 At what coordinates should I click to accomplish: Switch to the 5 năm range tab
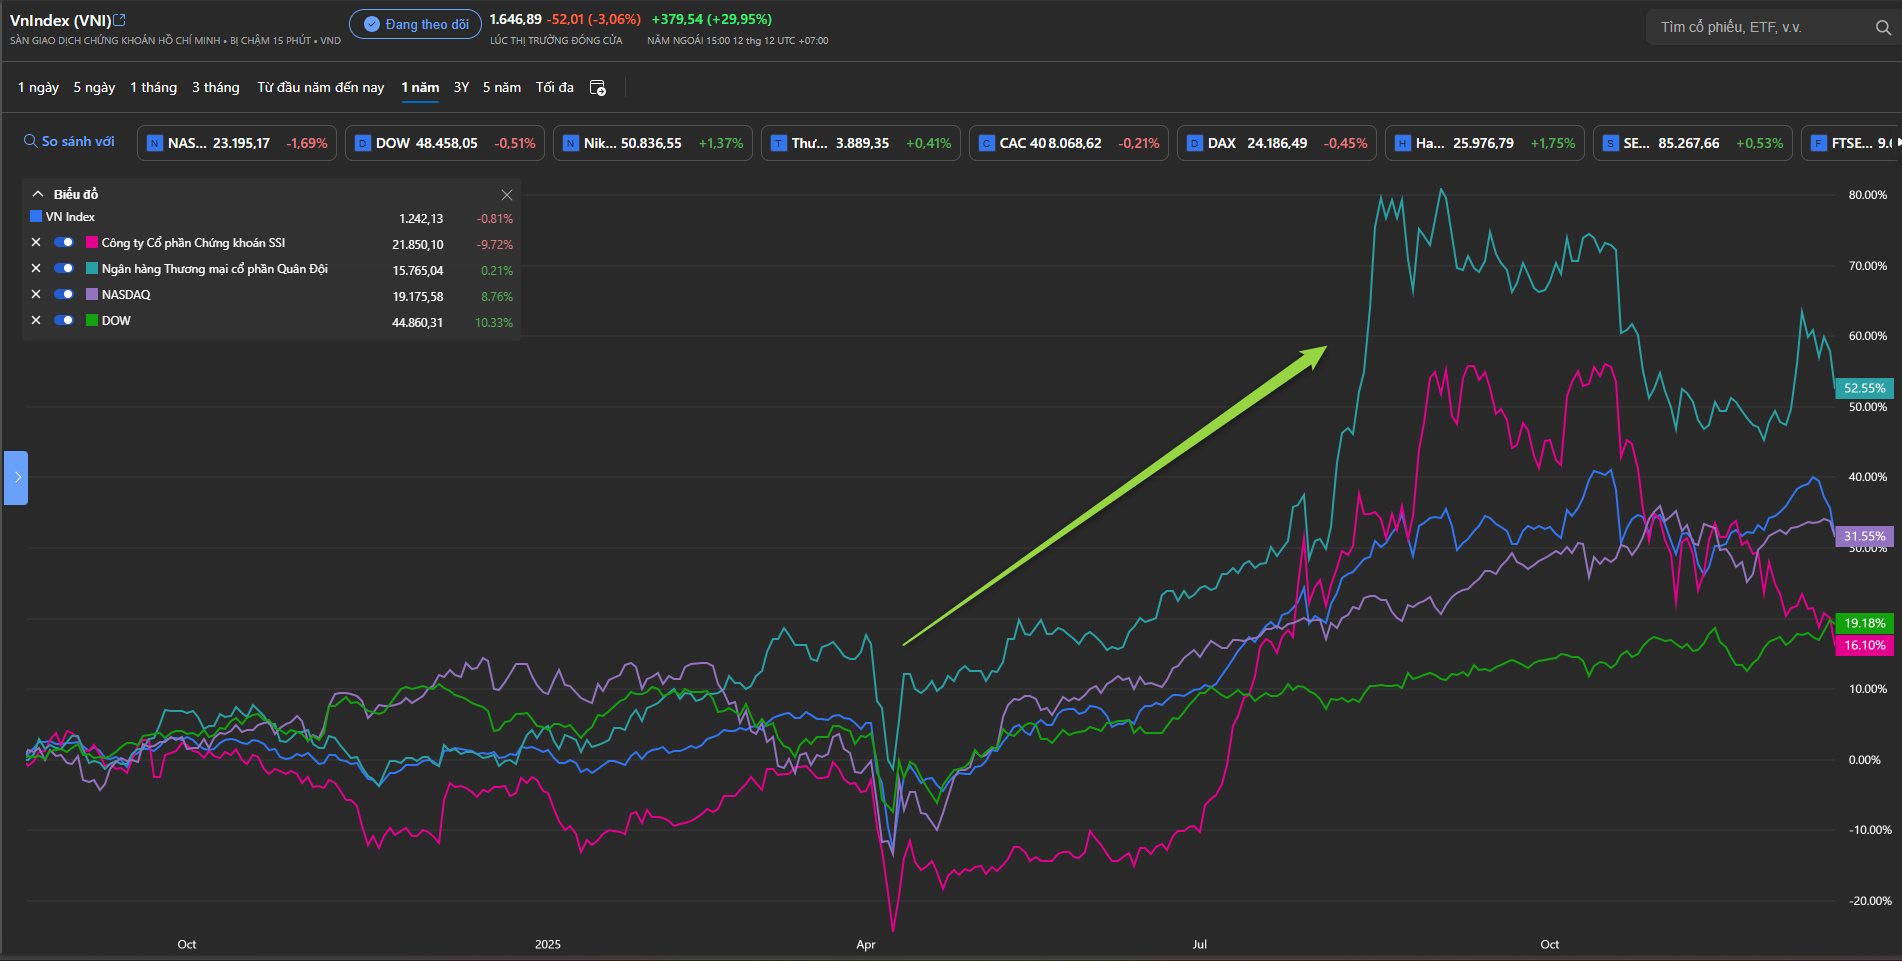click(501, 88)
